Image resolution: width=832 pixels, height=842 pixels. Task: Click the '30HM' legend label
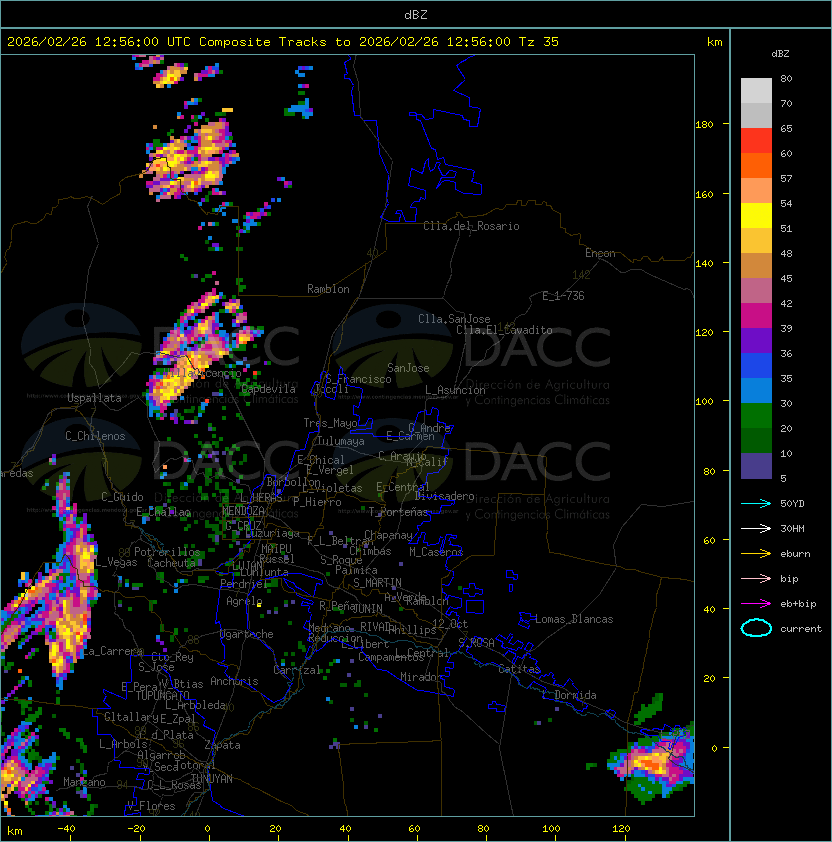[792, 528]
